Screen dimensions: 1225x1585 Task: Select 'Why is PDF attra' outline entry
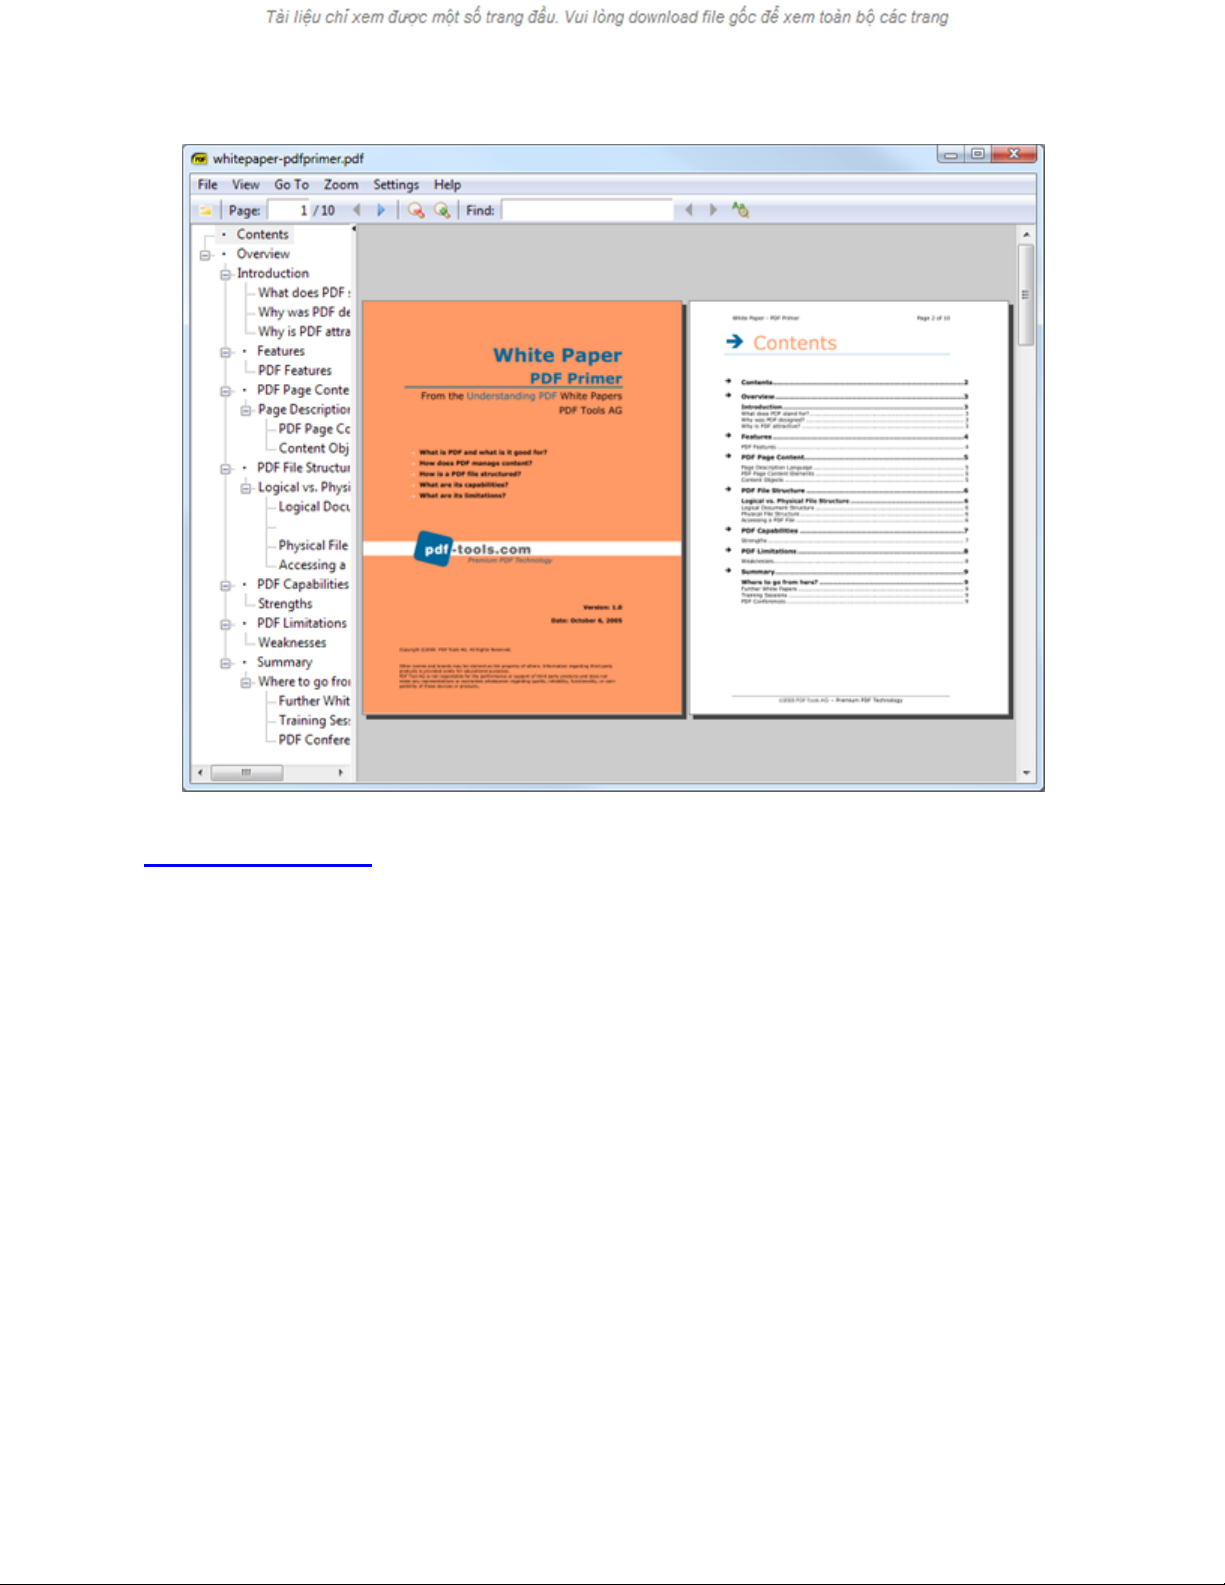click(x=304, y=331)
